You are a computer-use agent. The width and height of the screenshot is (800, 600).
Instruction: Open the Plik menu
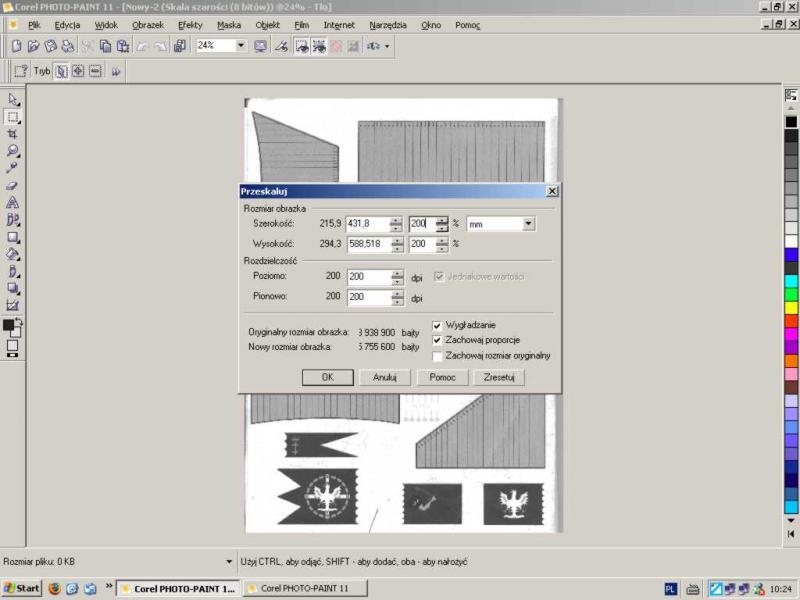pyautogui.click(x=34, y=25)
